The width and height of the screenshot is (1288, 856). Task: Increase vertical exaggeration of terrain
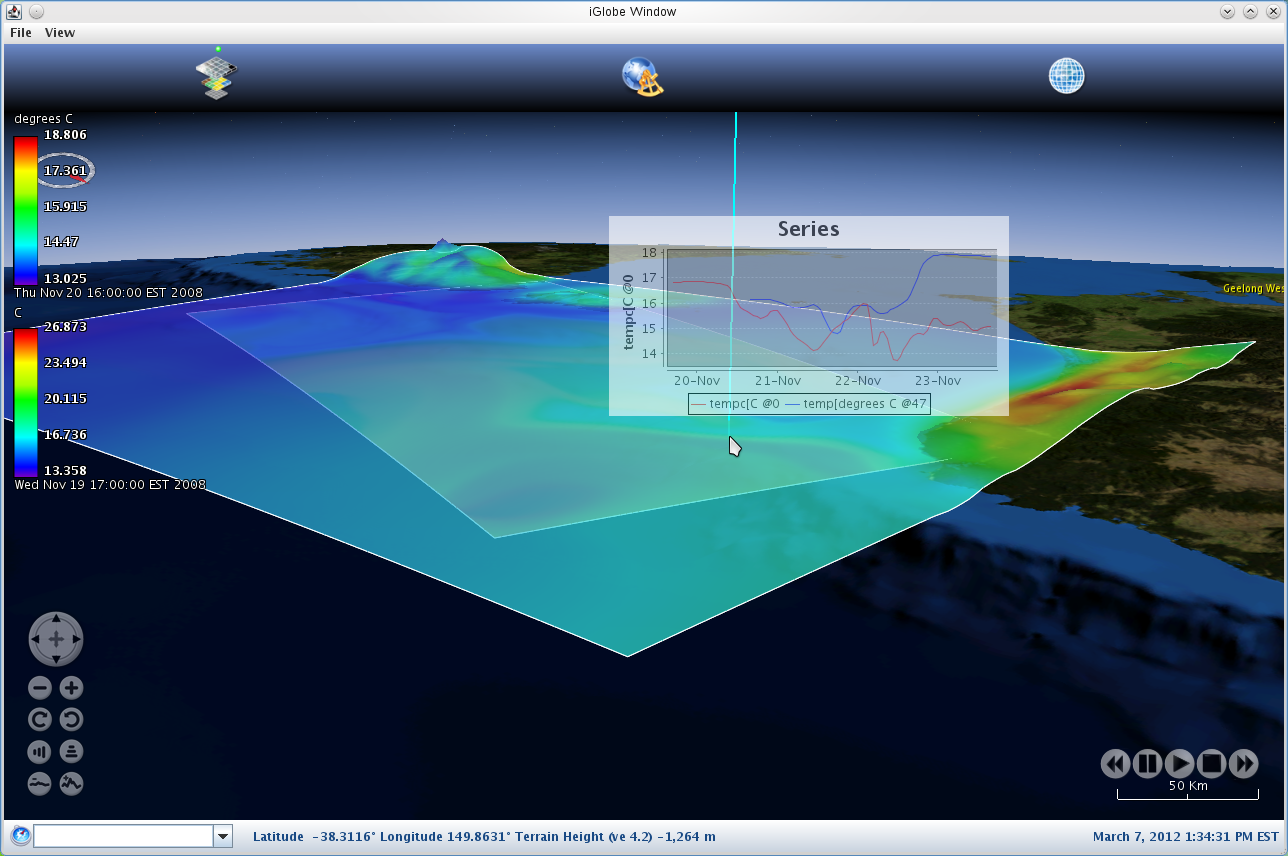[x=71, y=783]
